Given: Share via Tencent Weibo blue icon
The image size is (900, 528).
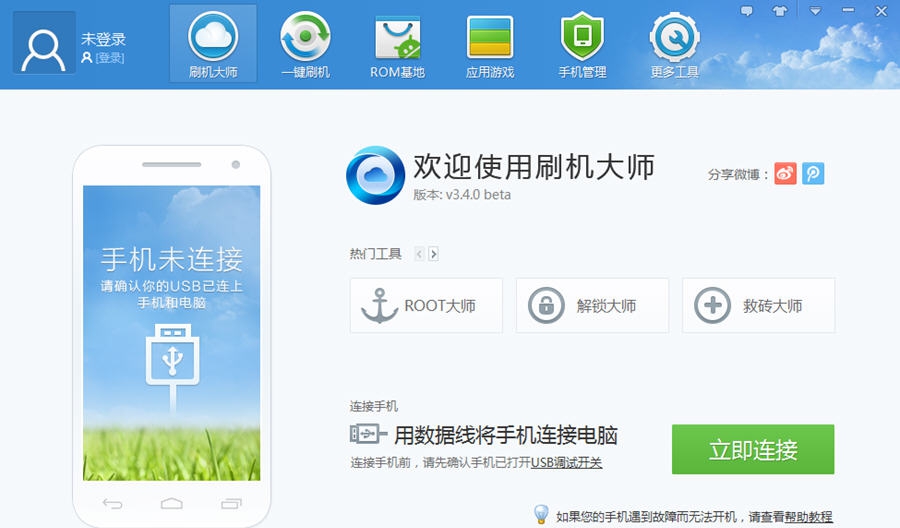Looking at the screenshot, I should pyautogui.click(x=813, y=173).
